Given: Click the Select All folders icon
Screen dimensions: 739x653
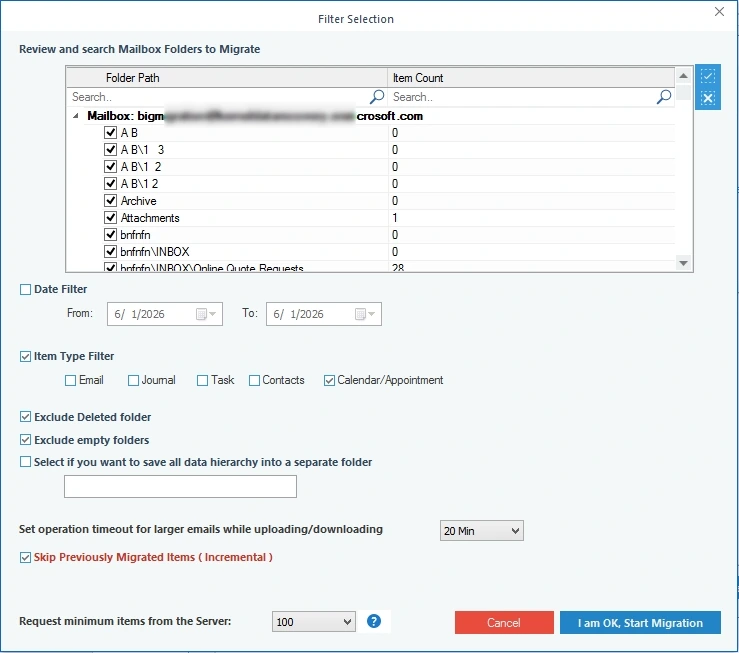Looking at the screenshot, I should (707, 76).
